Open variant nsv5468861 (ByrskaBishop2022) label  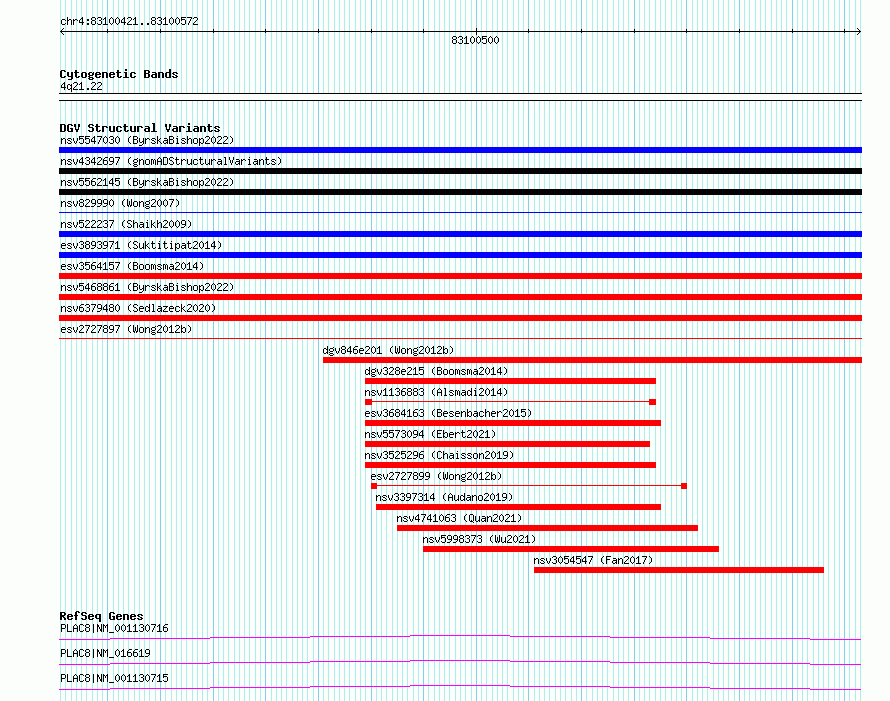147,287
